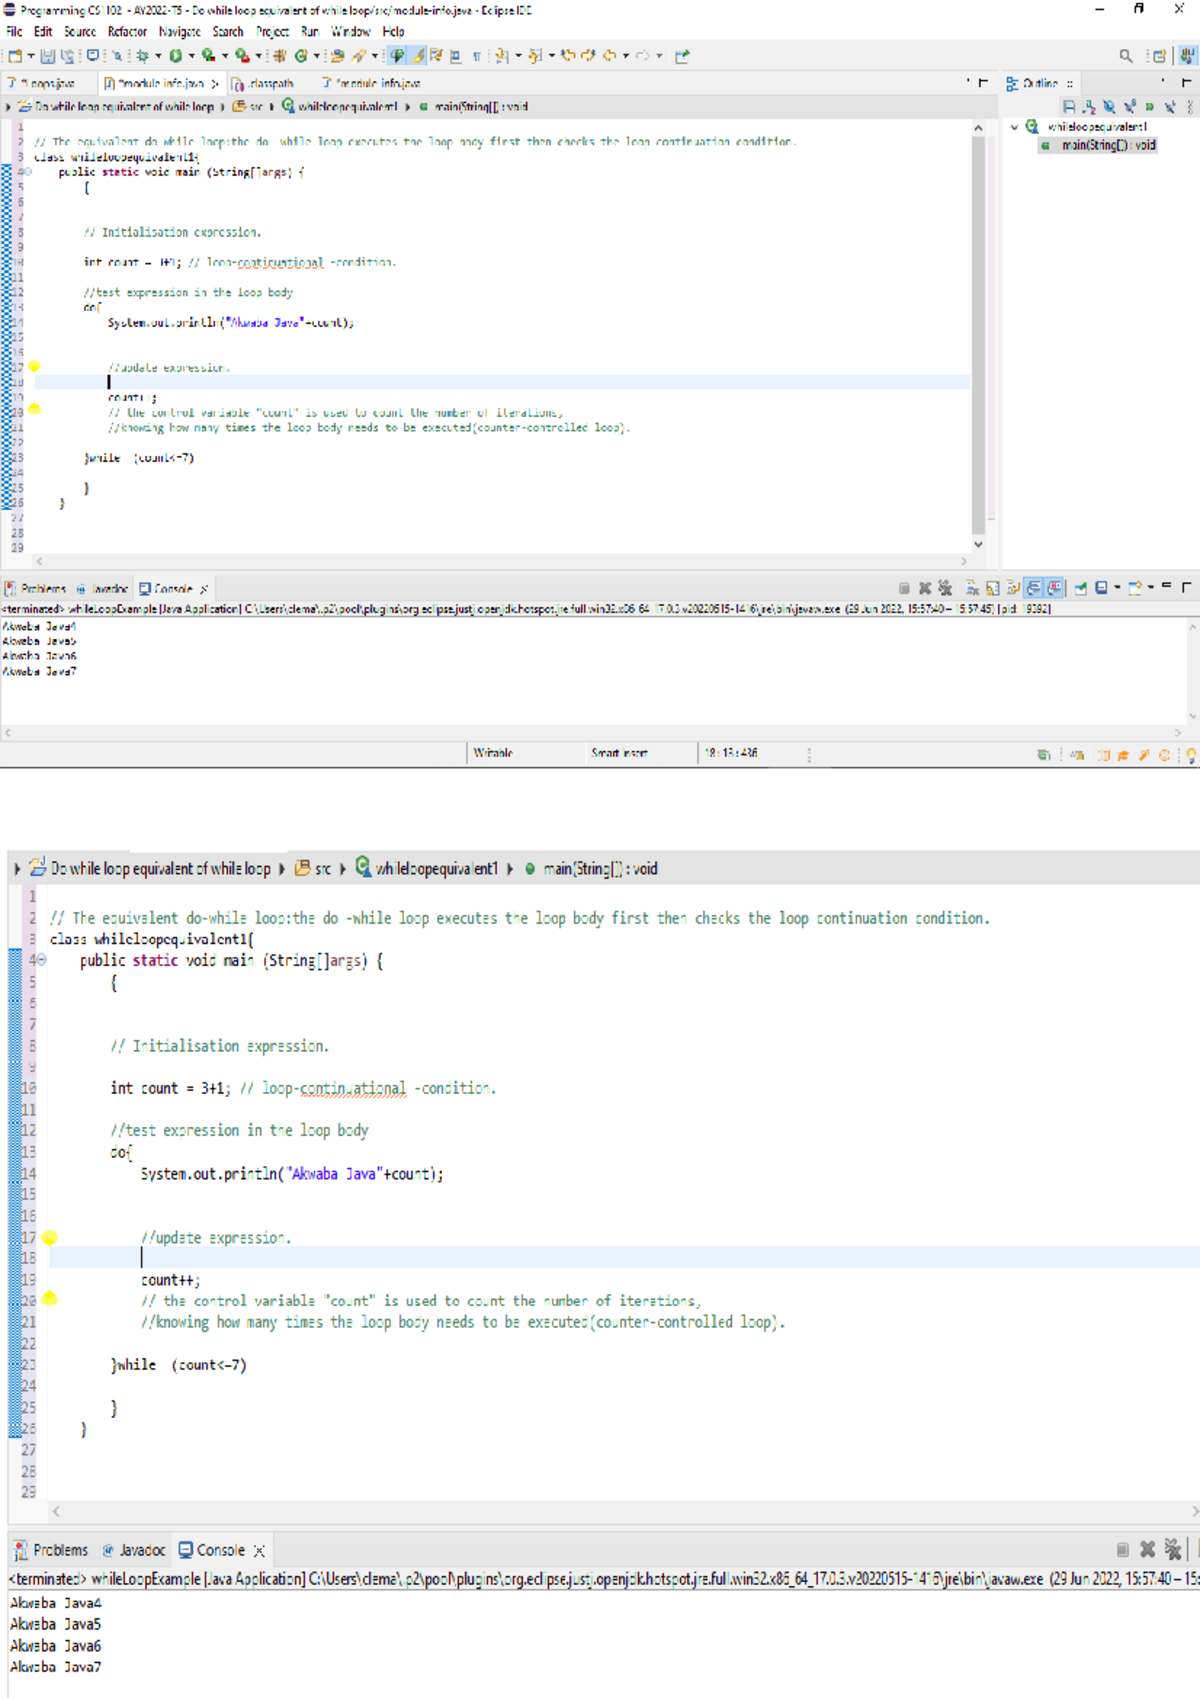Click the tip lightbulb in status bar
This screenshot has width=1200, height=1698.
pyautogui.click(x=1191, y=755)
